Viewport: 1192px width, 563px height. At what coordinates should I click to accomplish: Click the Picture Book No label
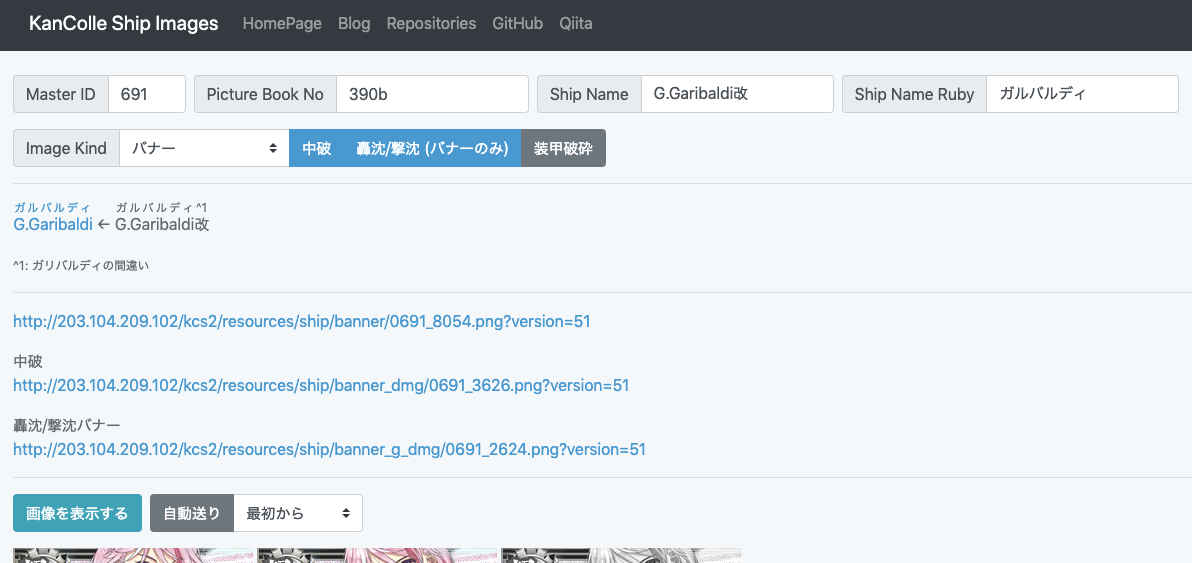tap(265, 94)
